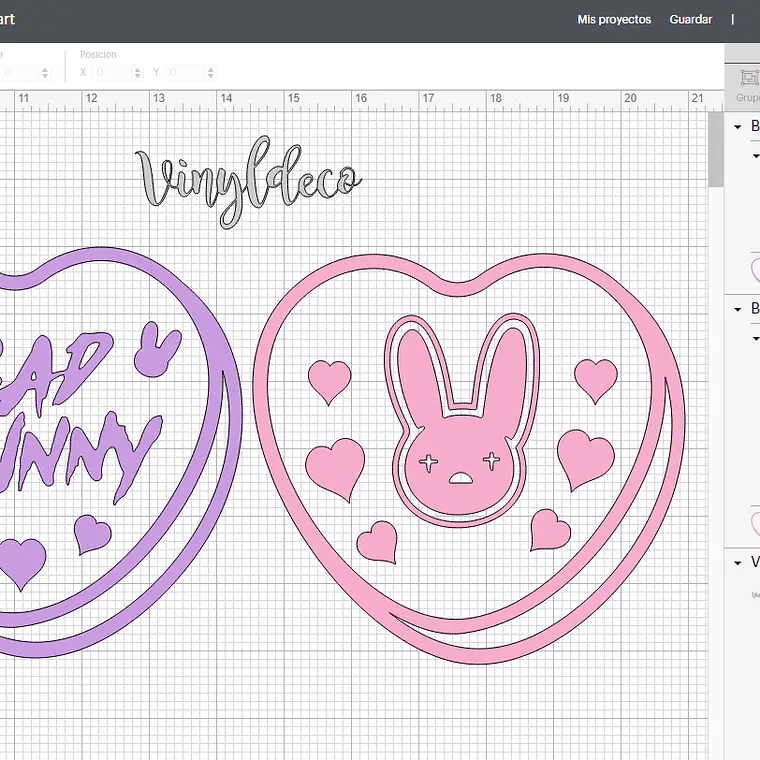
Task: Focus the Posición X input field
Action: (x=112, y=73)
